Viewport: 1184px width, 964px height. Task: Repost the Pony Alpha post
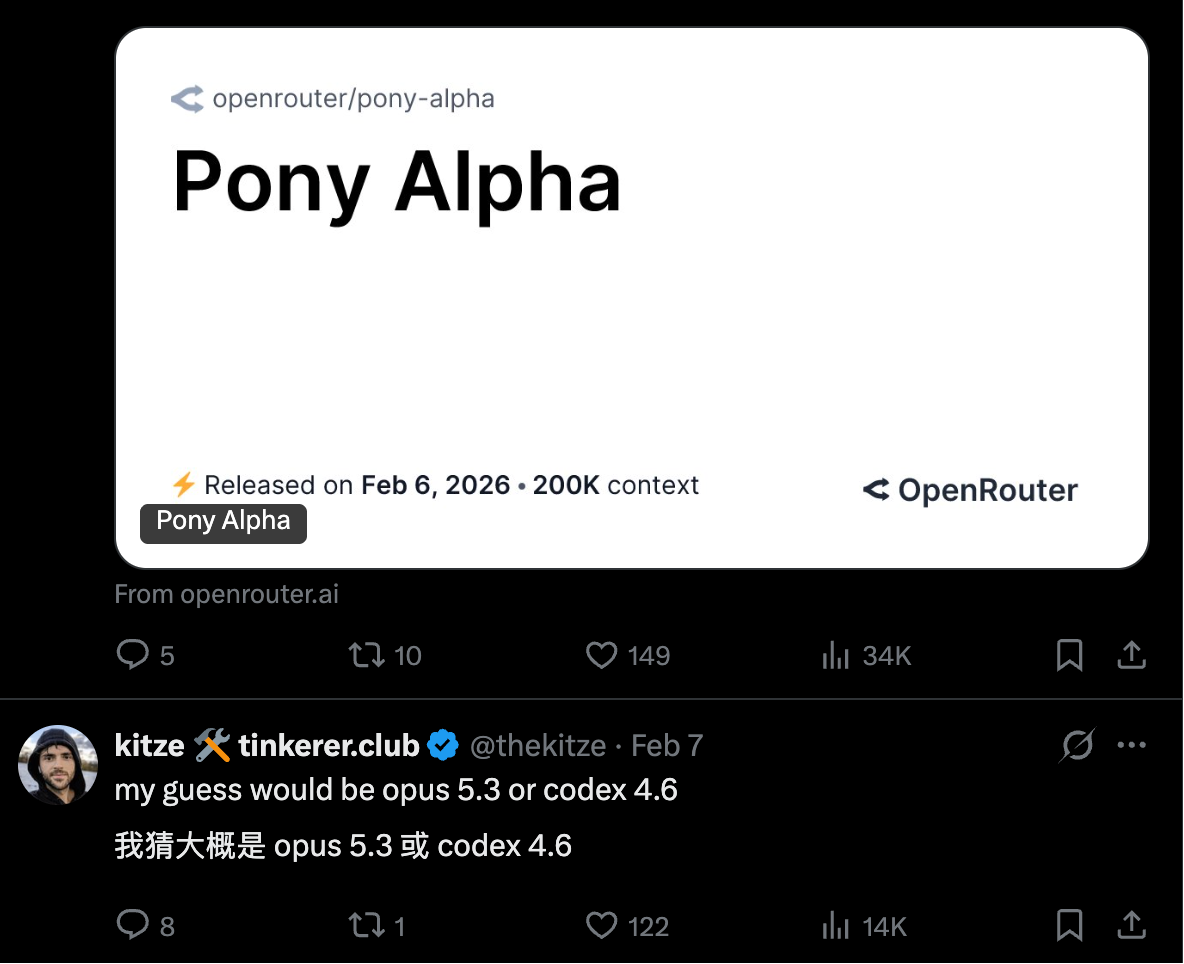click(x=366, y=655)
